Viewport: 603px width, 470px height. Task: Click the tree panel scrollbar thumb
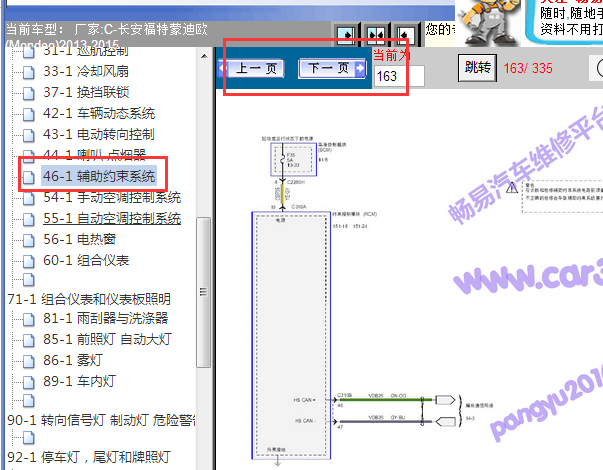203,293
